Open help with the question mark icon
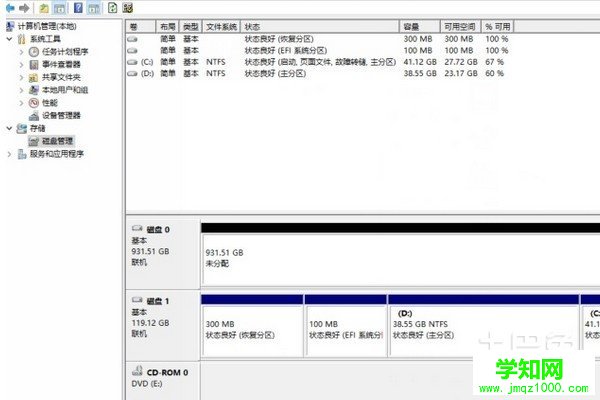Image resolution: width=600 pixels, height=400 pixels. pyautogui.click(x=78, y=8)
